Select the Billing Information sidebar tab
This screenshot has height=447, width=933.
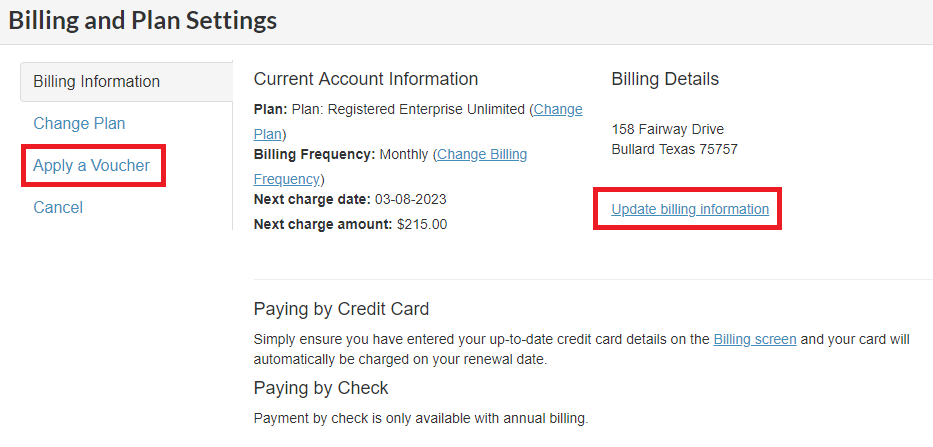pyautogui.click(x=96, y=81)
